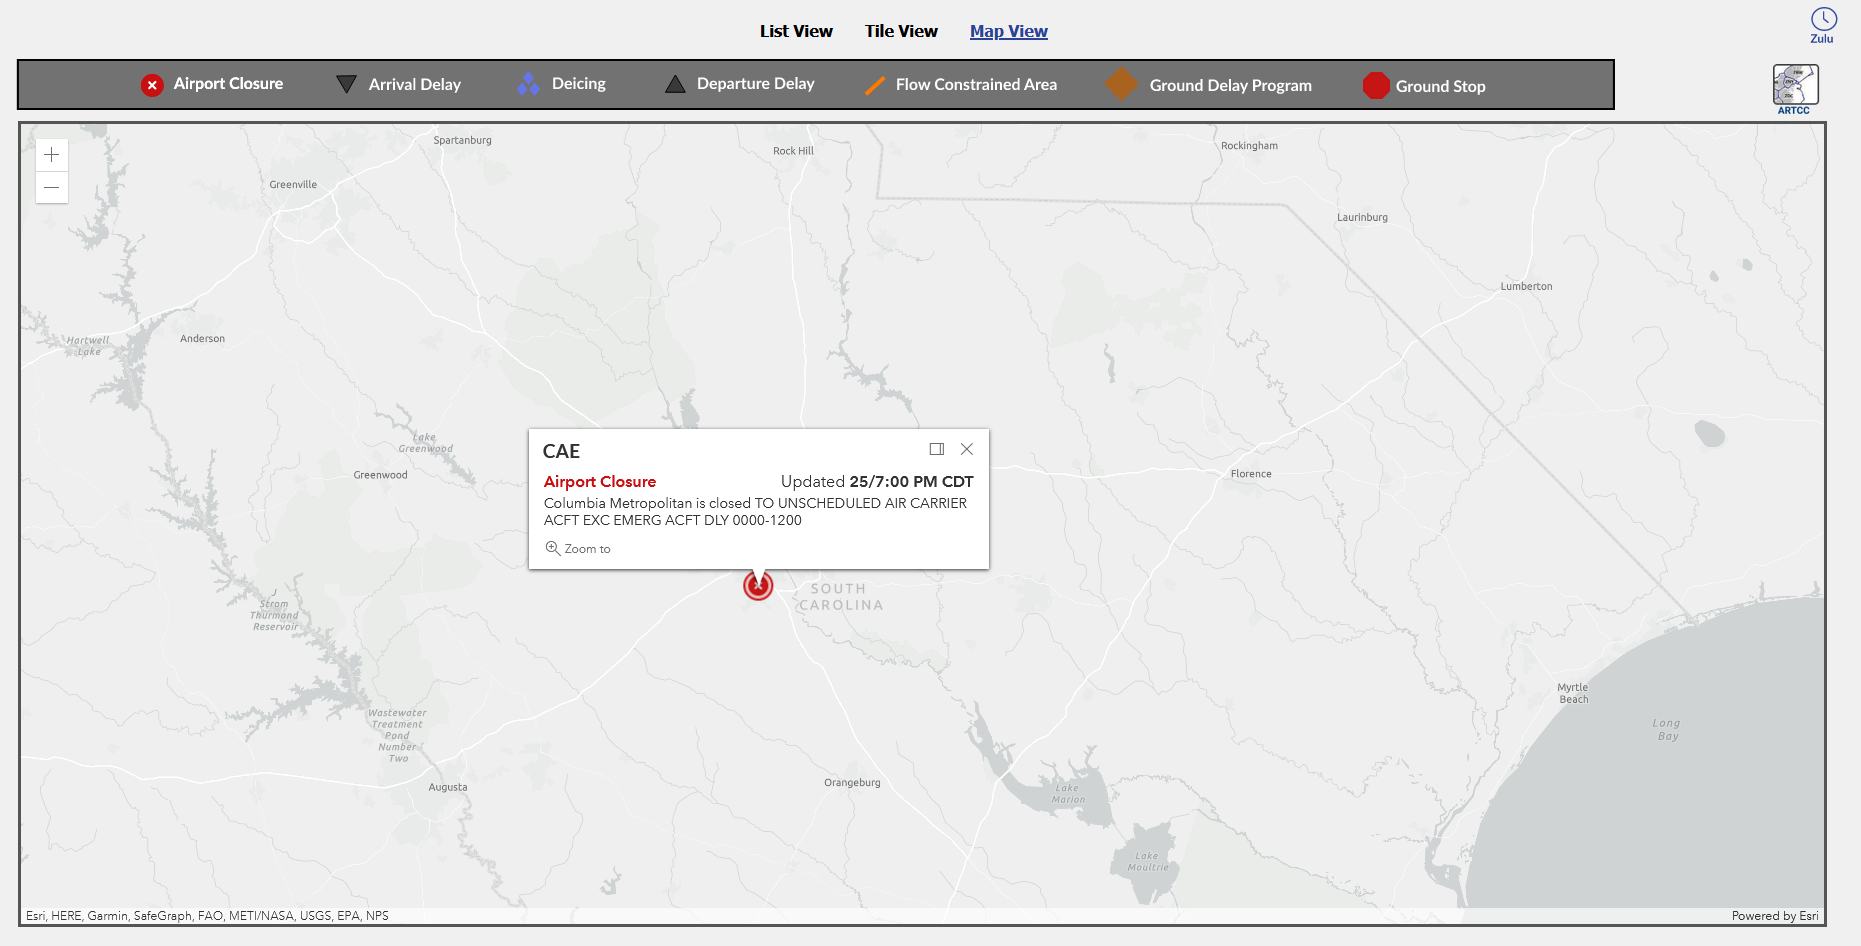Click the Airport Closure legend icon
This screenshot has height=946, width=1861.
(x=152, y=85)
